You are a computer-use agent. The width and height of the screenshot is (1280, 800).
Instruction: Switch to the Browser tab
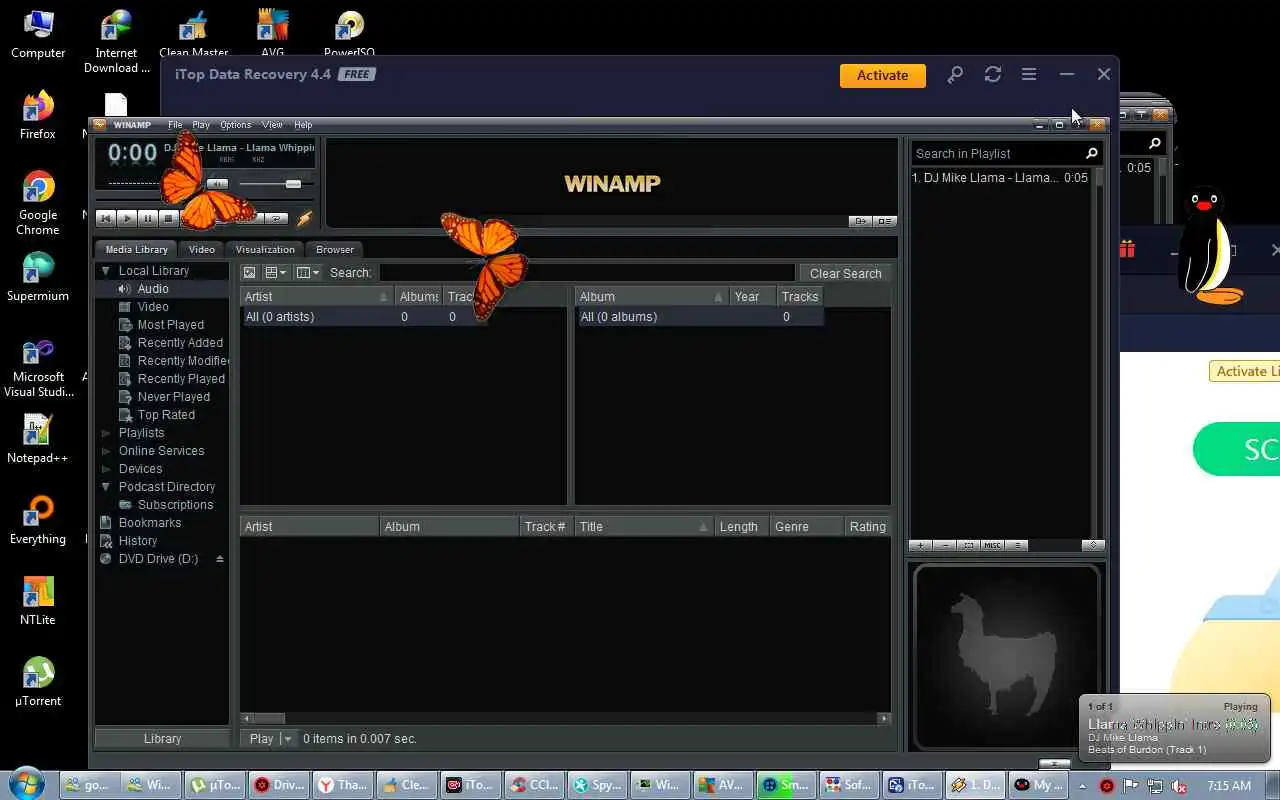pos(335,249)
